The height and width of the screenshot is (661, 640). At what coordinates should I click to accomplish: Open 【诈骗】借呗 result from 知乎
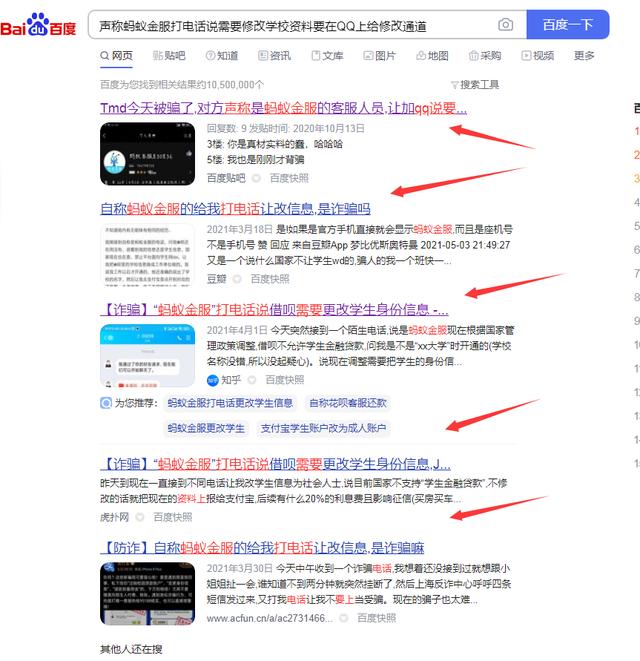pyautogui.click(x=274, y=310)
